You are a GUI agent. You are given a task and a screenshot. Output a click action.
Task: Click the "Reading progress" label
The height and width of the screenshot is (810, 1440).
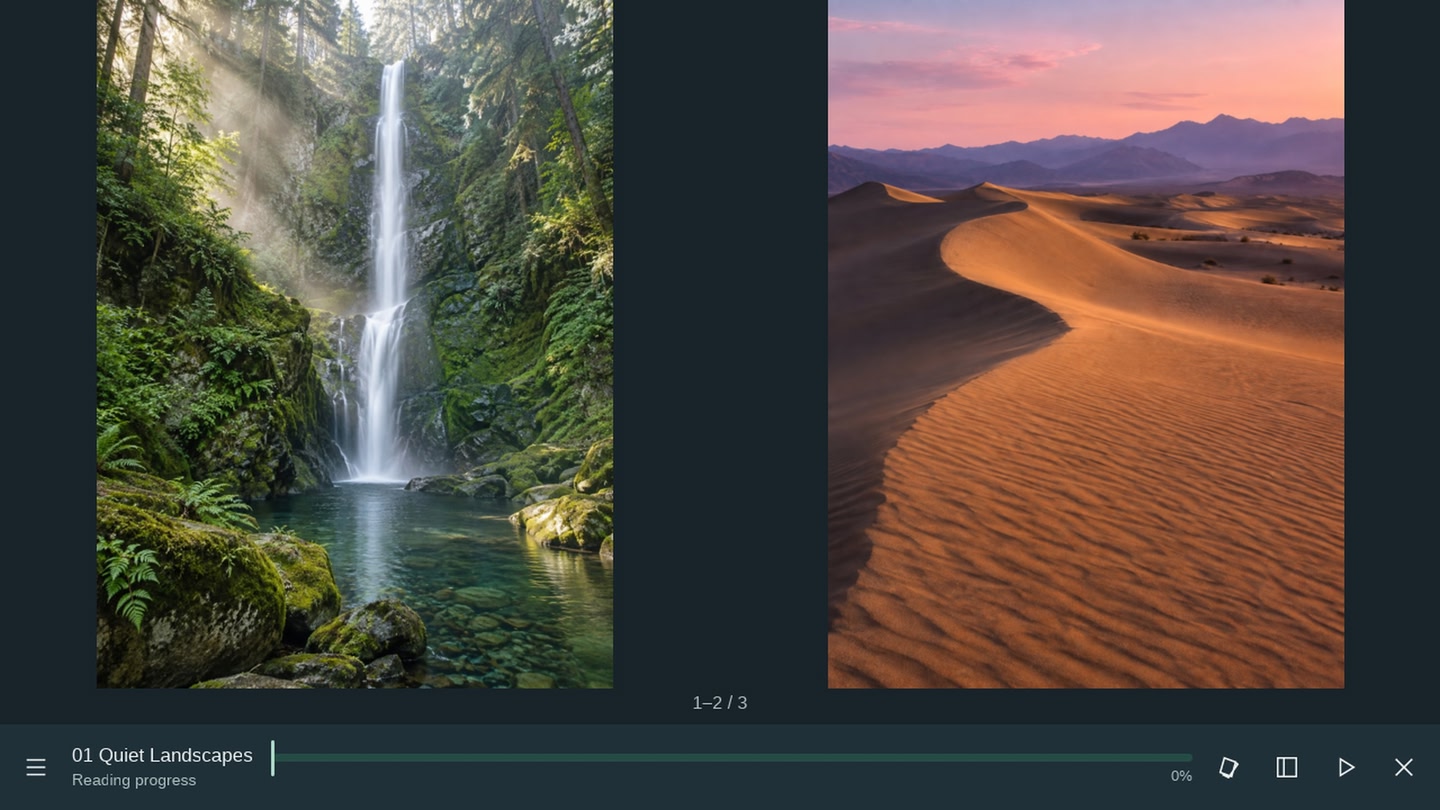tap(134, 780)
